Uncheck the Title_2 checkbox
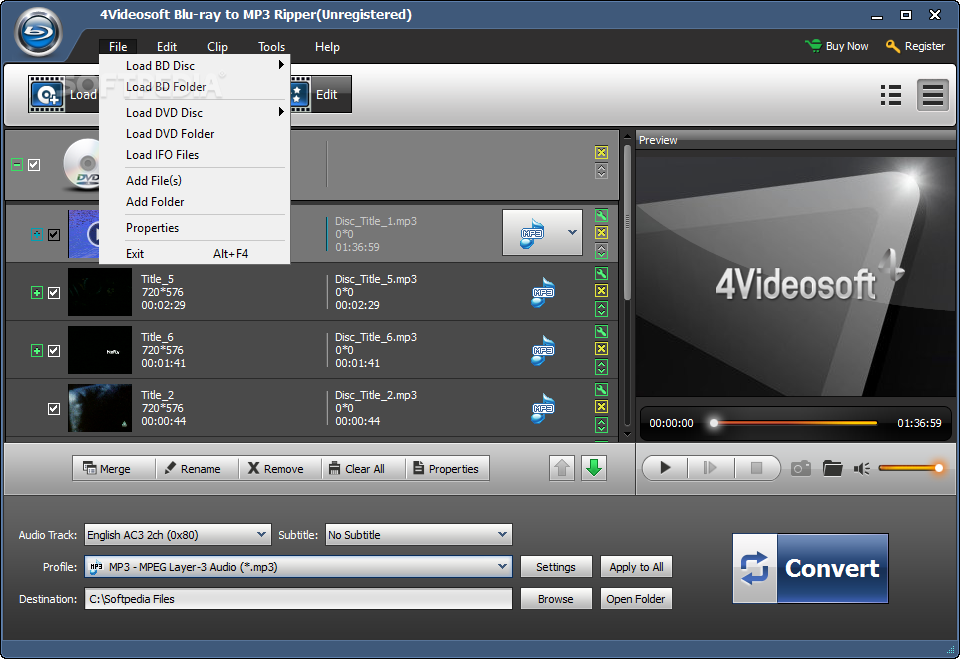This screenshot has height=659, width=960. (54, 409)
